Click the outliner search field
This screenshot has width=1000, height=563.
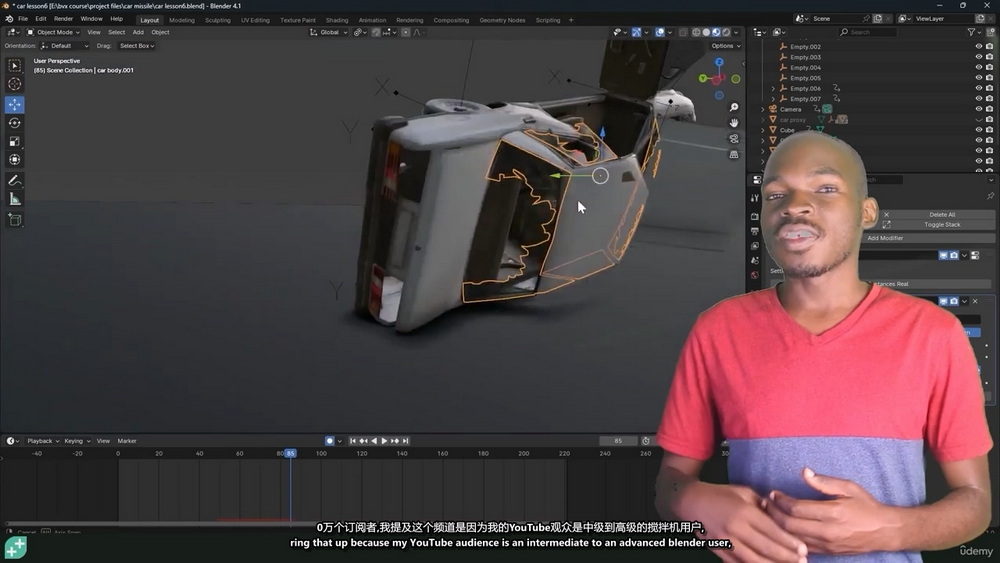tap(867, 32)
